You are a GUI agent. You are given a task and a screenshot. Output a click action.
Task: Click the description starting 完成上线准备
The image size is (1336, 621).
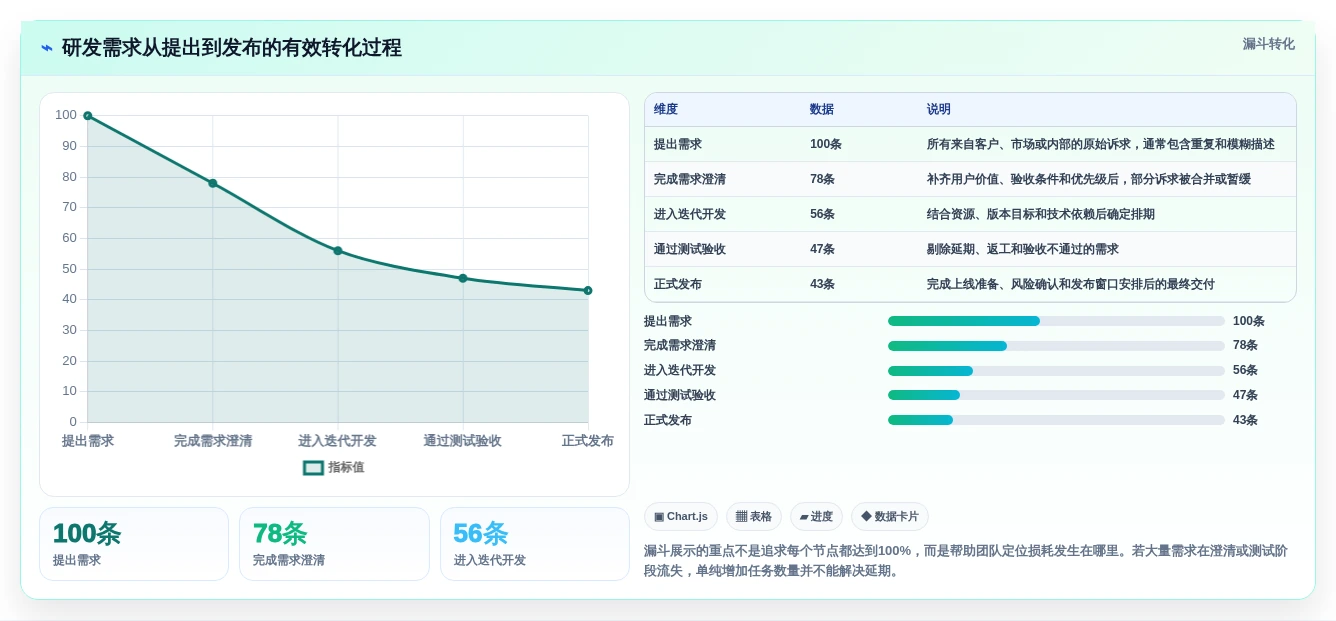coord(1071,284)
